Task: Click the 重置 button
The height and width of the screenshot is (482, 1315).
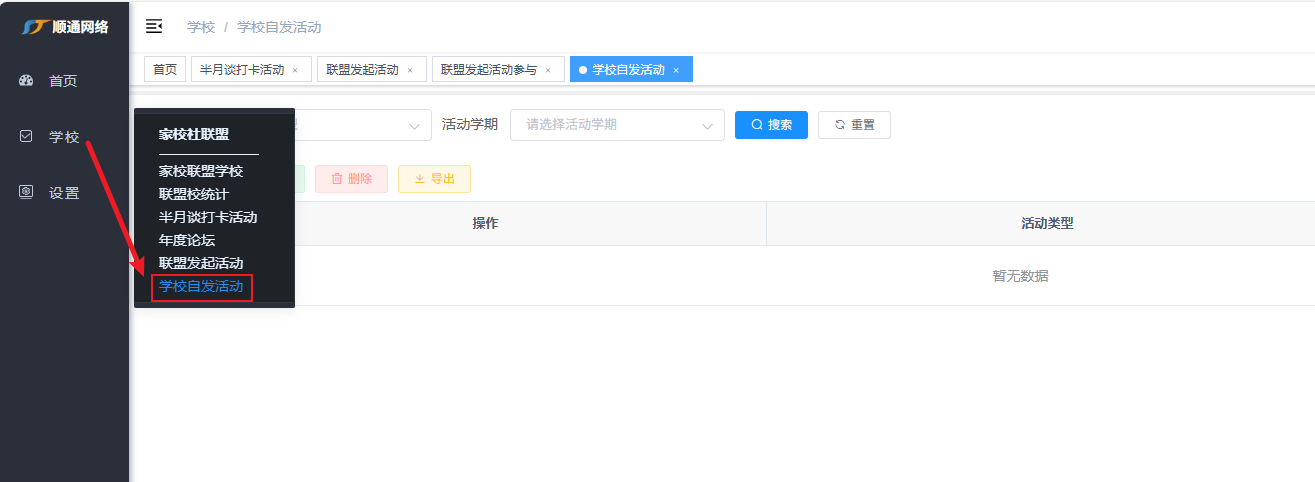Action: pyautogui.click(x=853, y=125)
